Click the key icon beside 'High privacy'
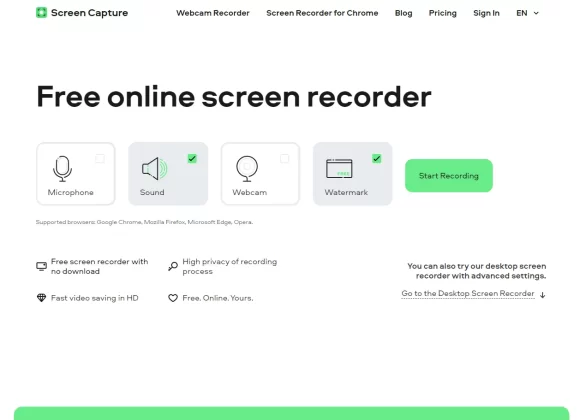 tap(173, 266)
